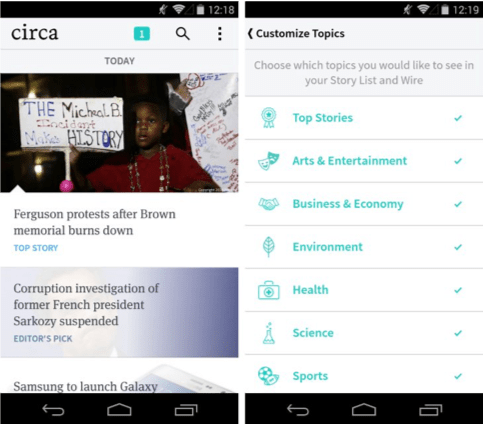Image resolution: width=483 pixels, height=424 pixels.
Task: Select the TODAY section header
Action: point(119,61)
